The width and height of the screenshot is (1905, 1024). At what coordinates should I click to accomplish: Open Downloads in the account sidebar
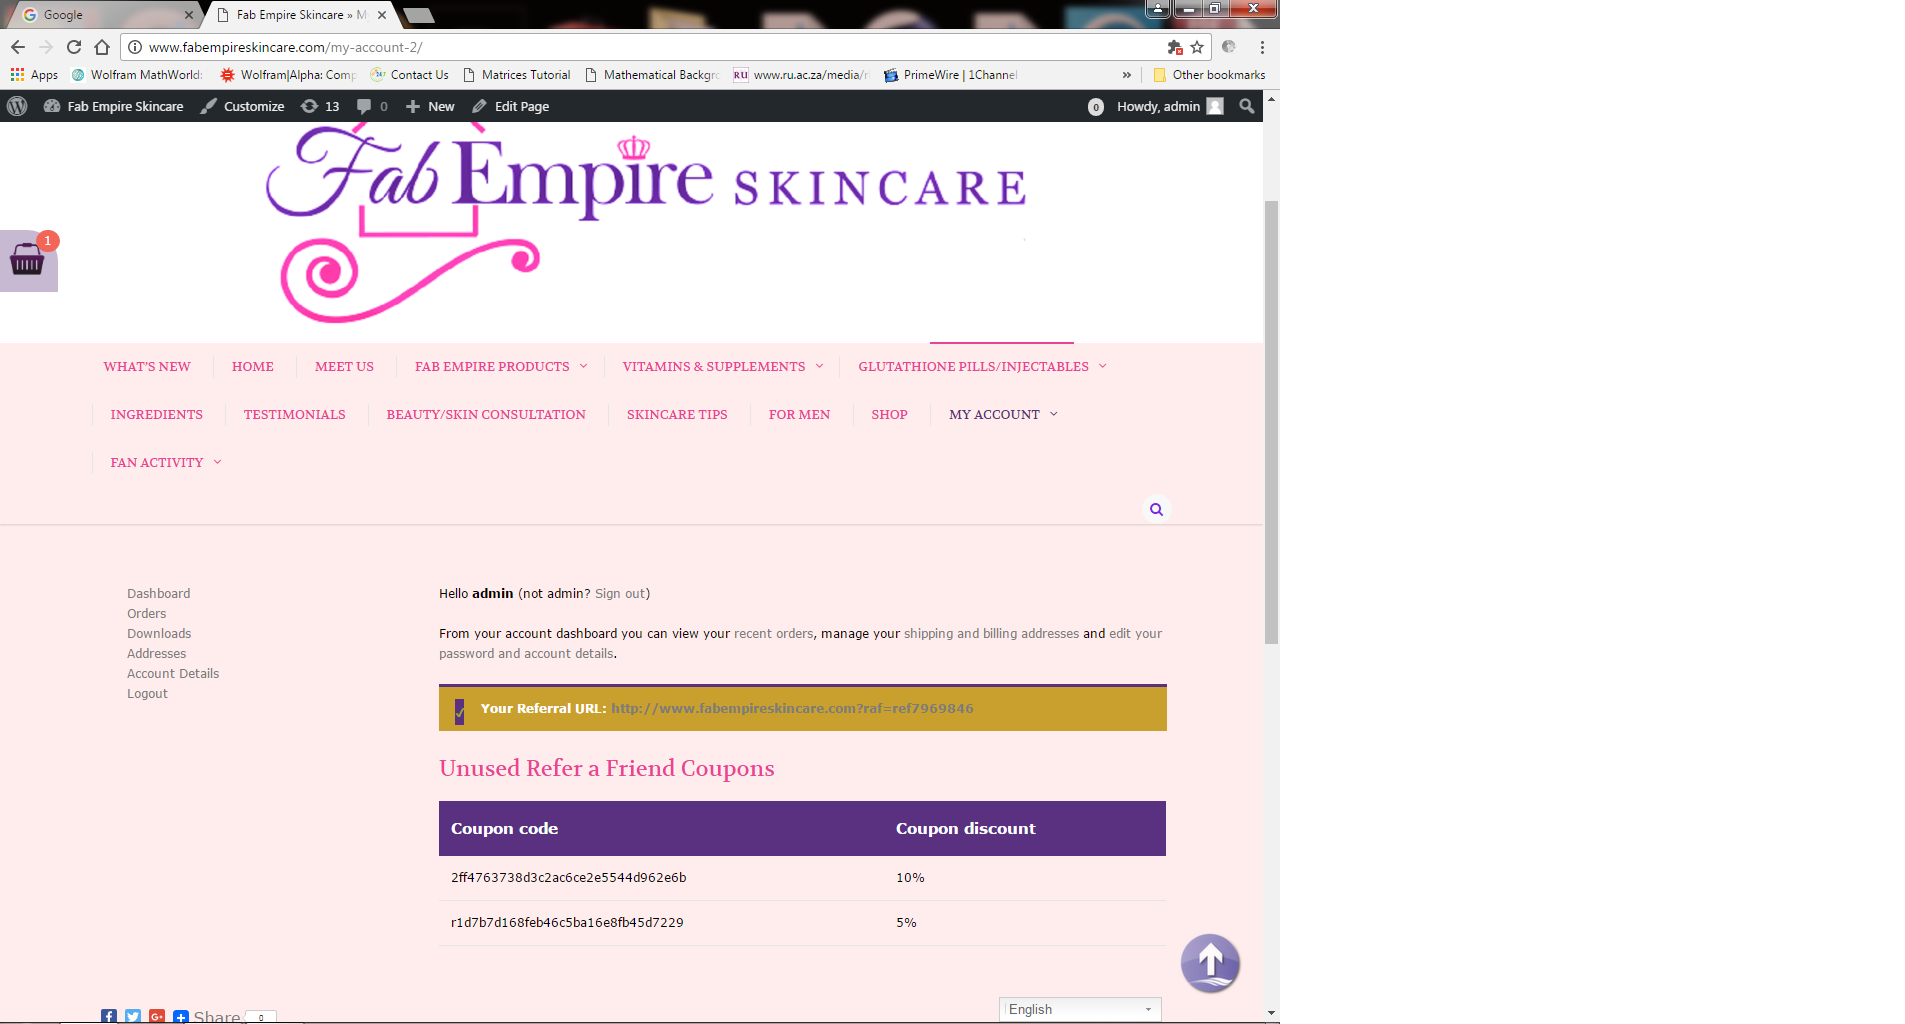[159, 633]
